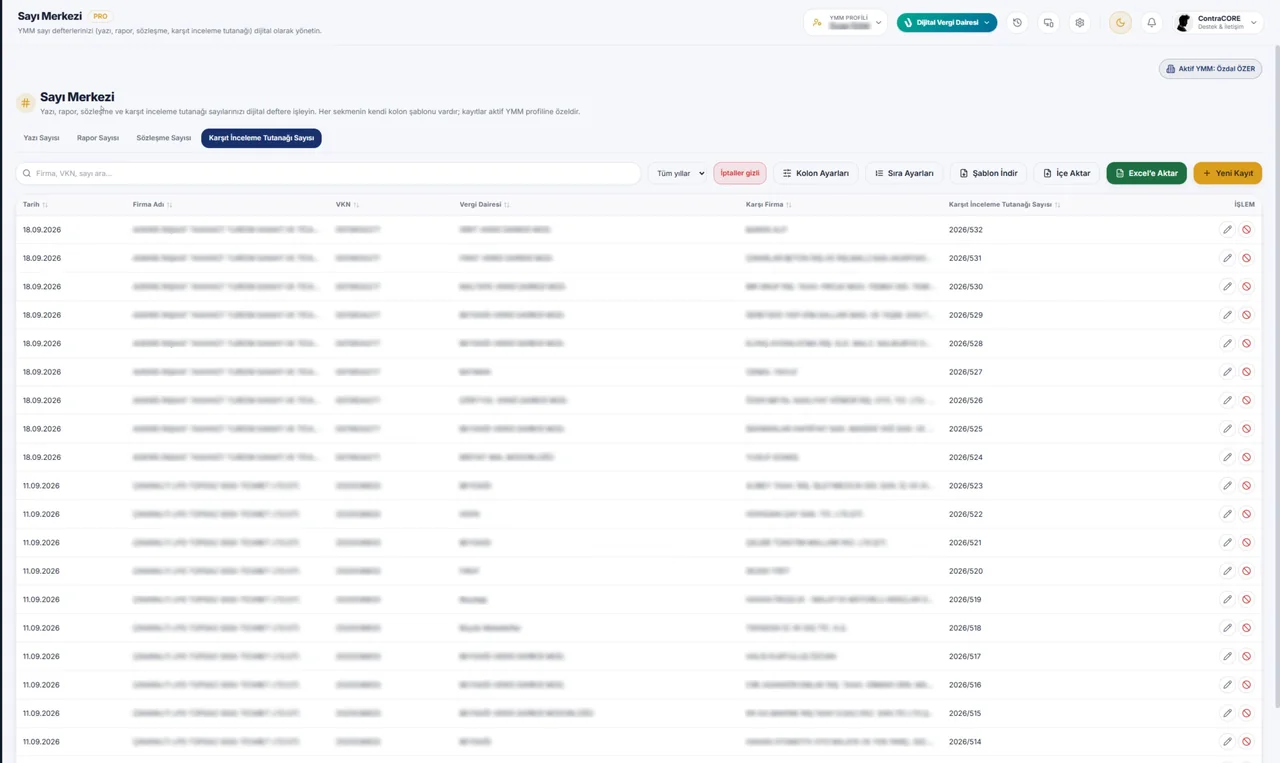The image size is (1280, 763).
Task: Toggle the İptaller gizli filter
Action: (x=740, y=173)
